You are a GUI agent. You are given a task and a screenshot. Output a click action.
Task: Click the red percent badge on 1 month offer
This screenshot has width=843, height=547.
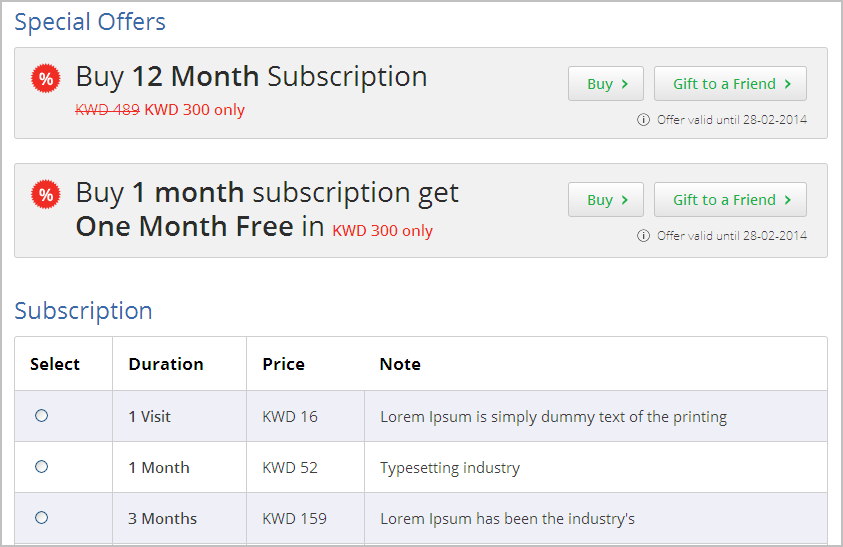(46, 194)
